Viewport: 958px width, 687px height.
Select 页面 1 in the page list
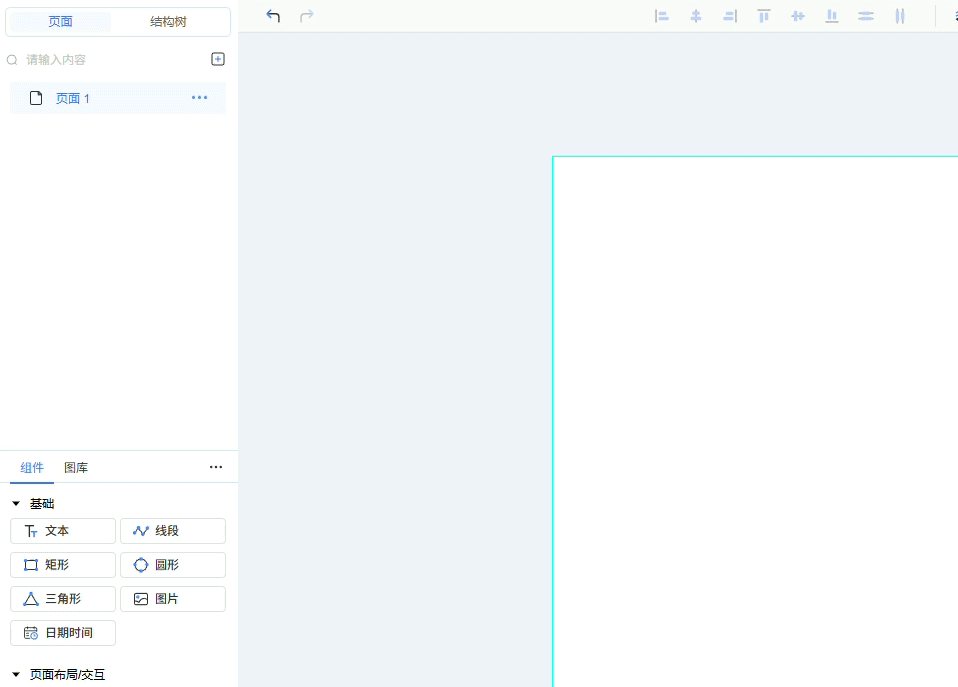coord(72,98)
